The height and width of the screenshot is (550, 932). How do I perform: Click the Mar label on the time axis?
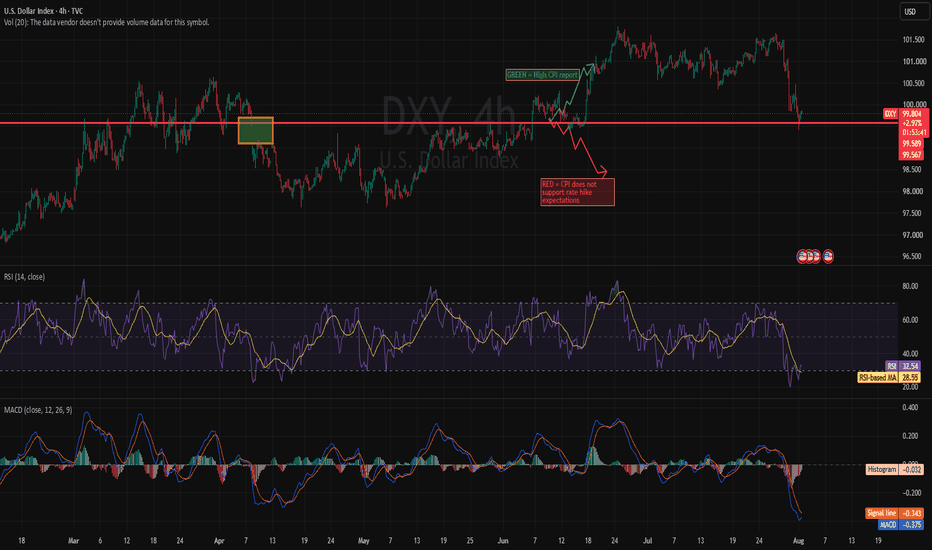[x=73, y=540]
